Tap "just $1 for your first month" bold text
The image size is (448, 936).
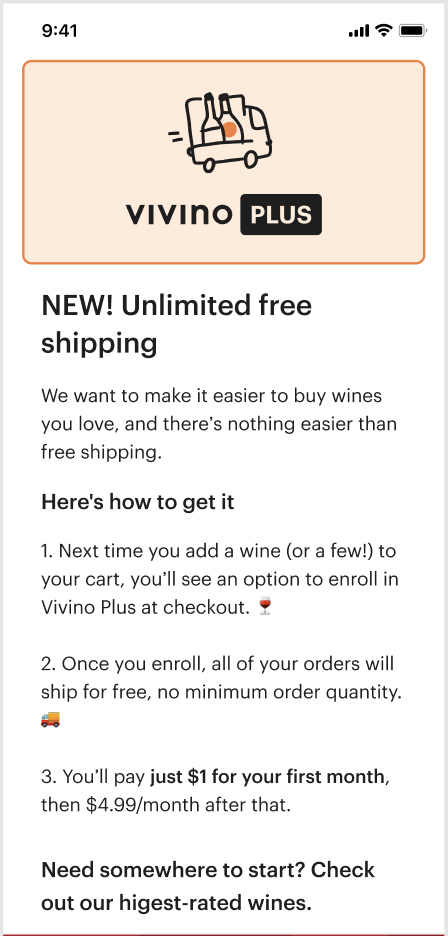[x=266, y=777]
